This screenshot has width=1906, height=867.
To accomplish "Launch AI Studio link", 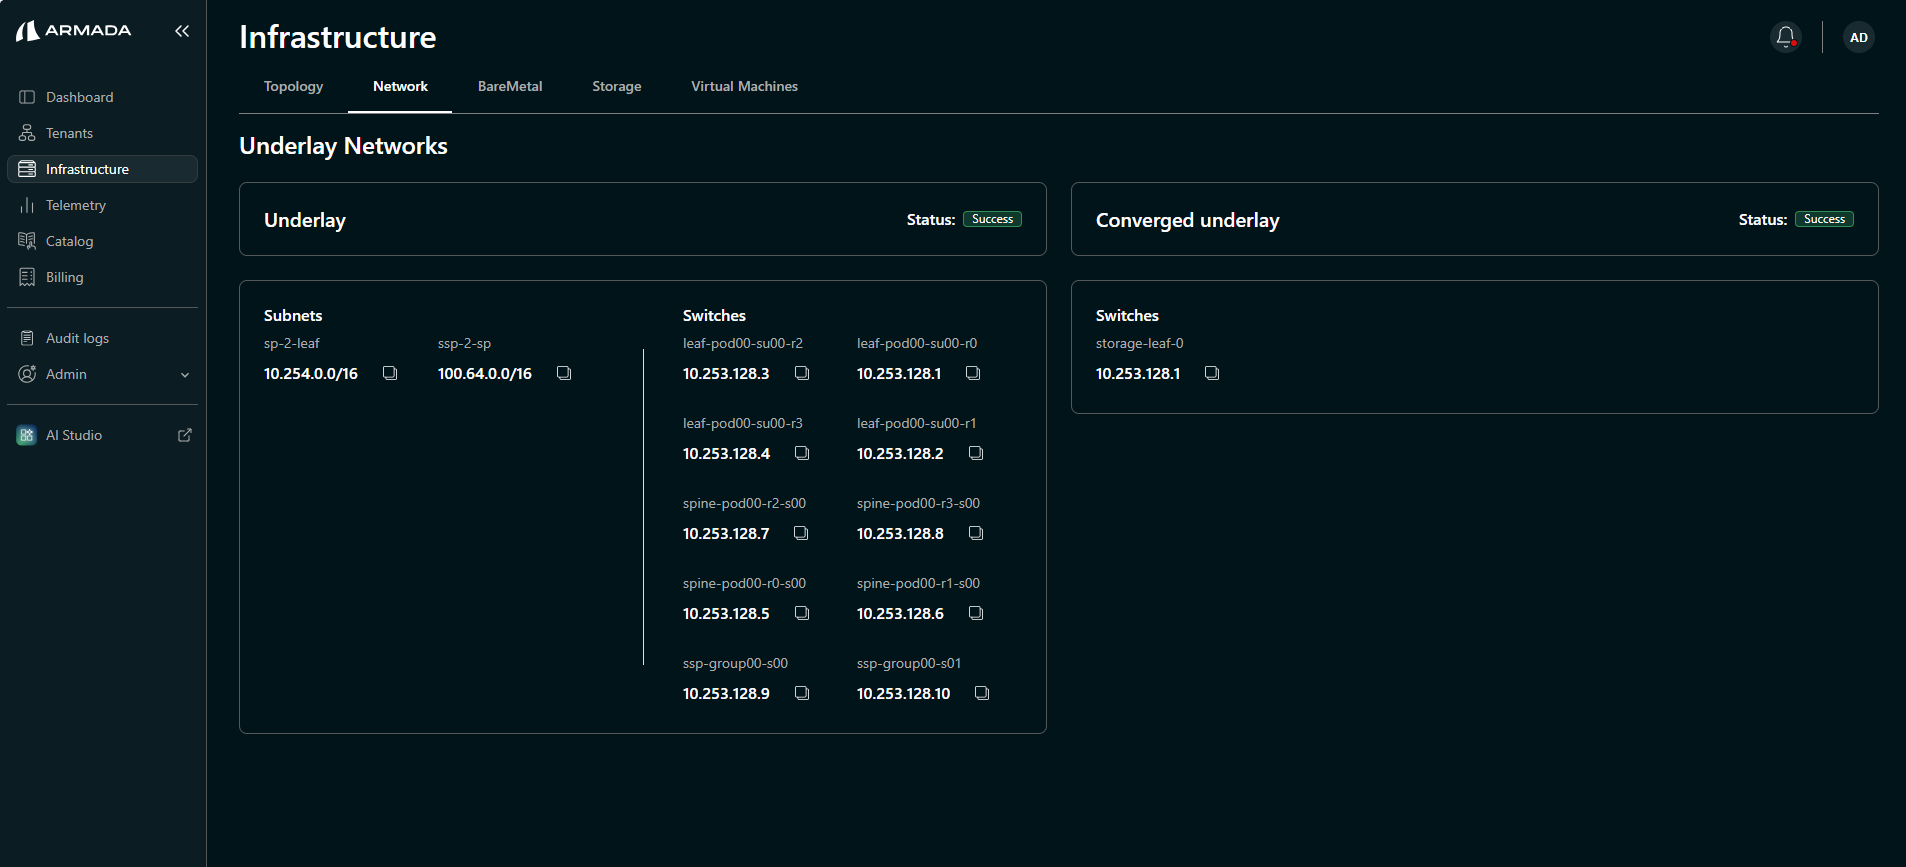I will coord(102,435).
